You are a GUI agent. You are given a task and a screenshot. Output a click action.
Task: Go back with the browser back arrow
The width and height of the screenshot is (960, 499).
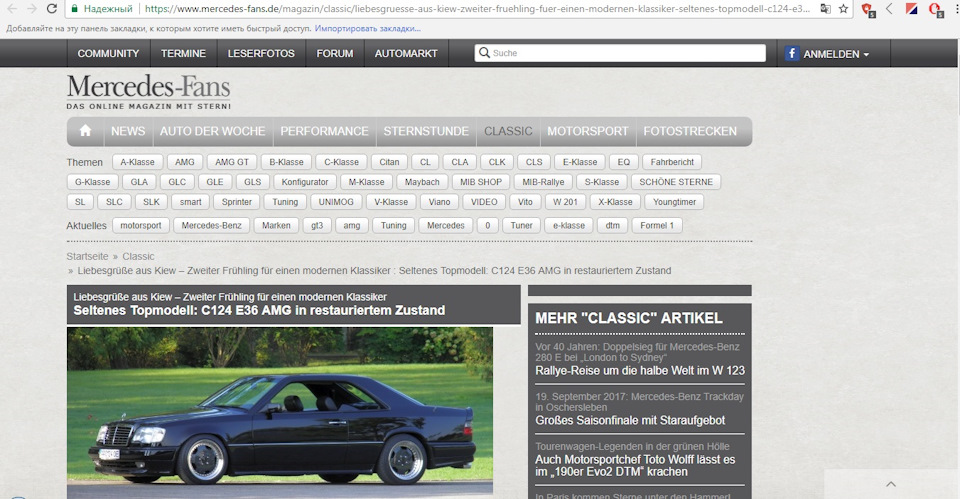point(12,9)
